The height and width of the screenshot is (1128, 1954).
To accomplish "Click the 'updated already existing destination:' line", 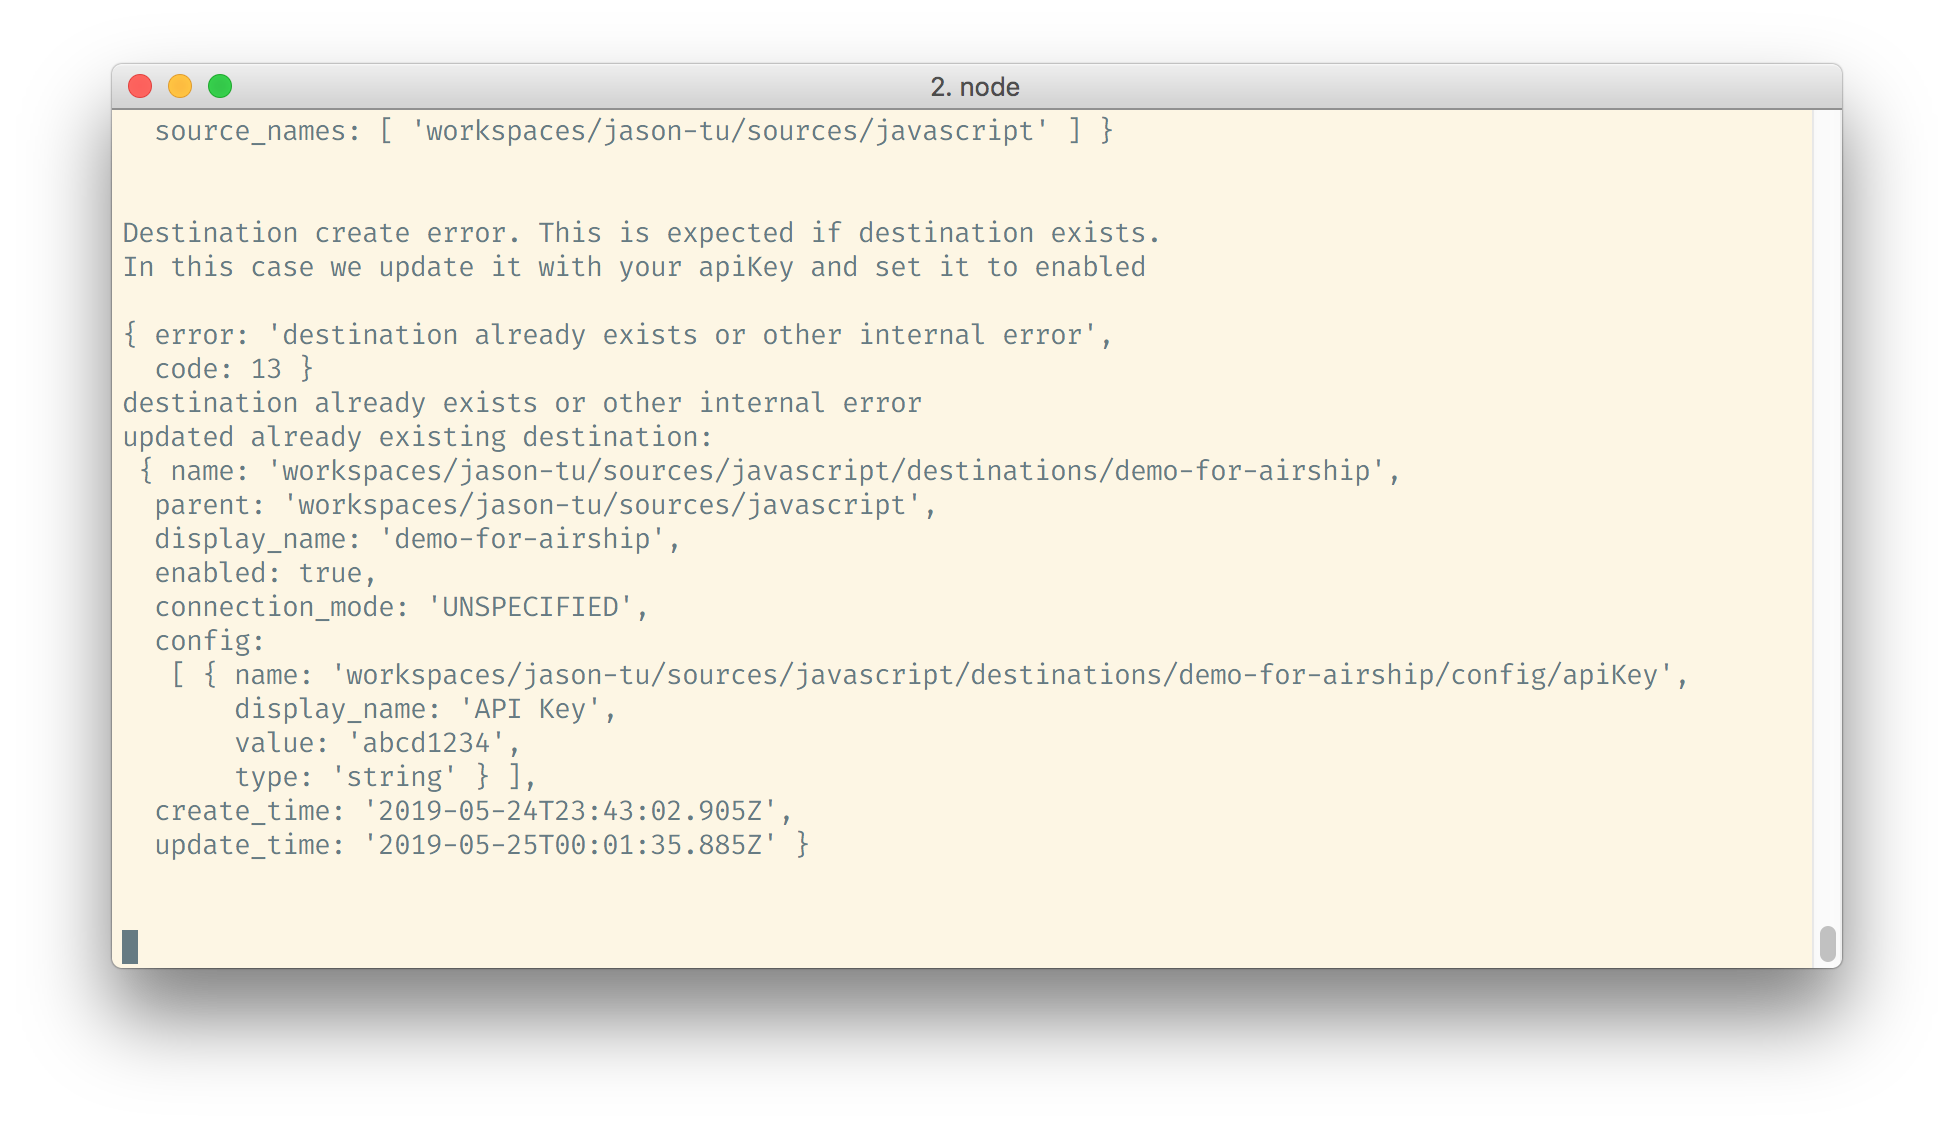I will tap(417, 437).
